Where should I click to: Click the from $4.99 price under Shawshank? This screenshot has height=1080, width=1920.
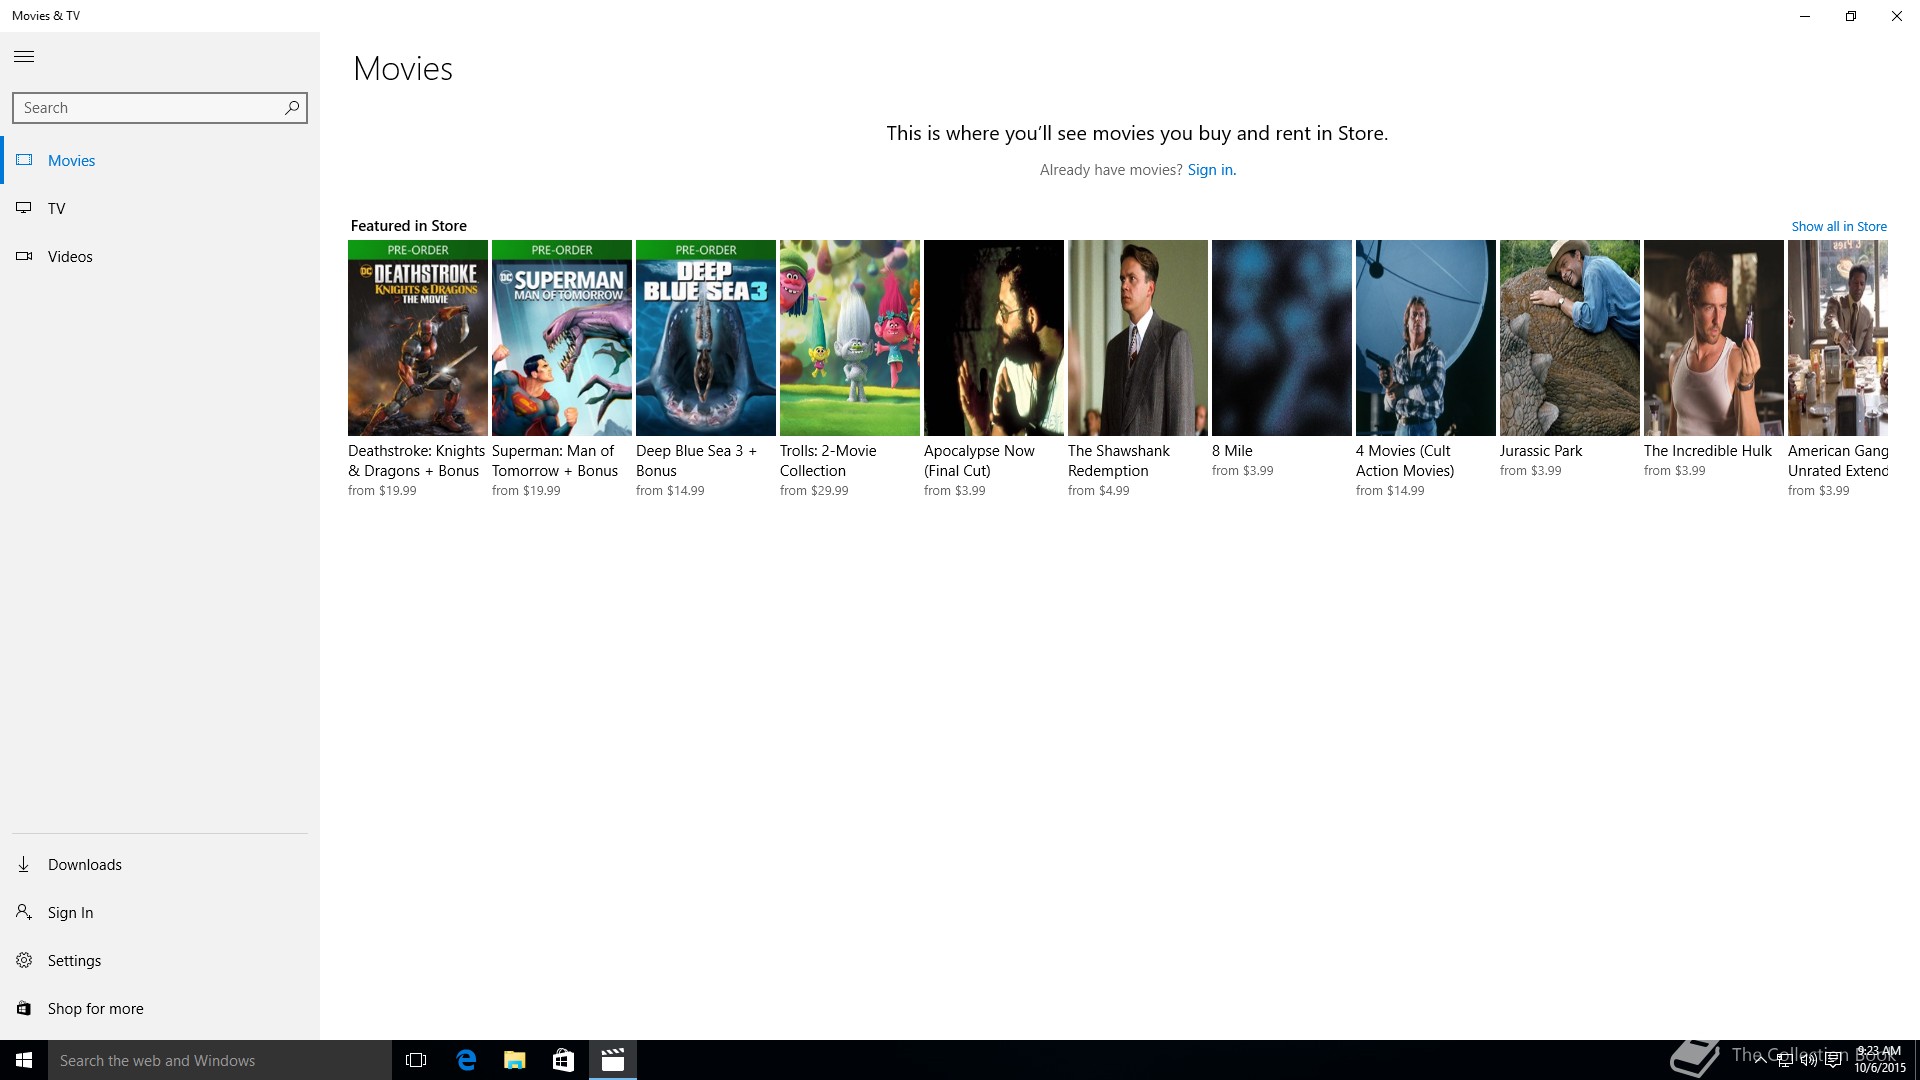click(1099, 491)
